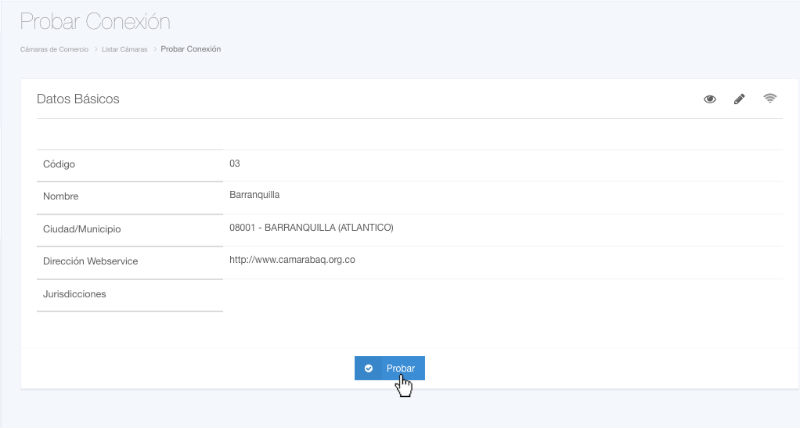Click the code value 03
Screen dimensions: 800x428
click(235, 163)
